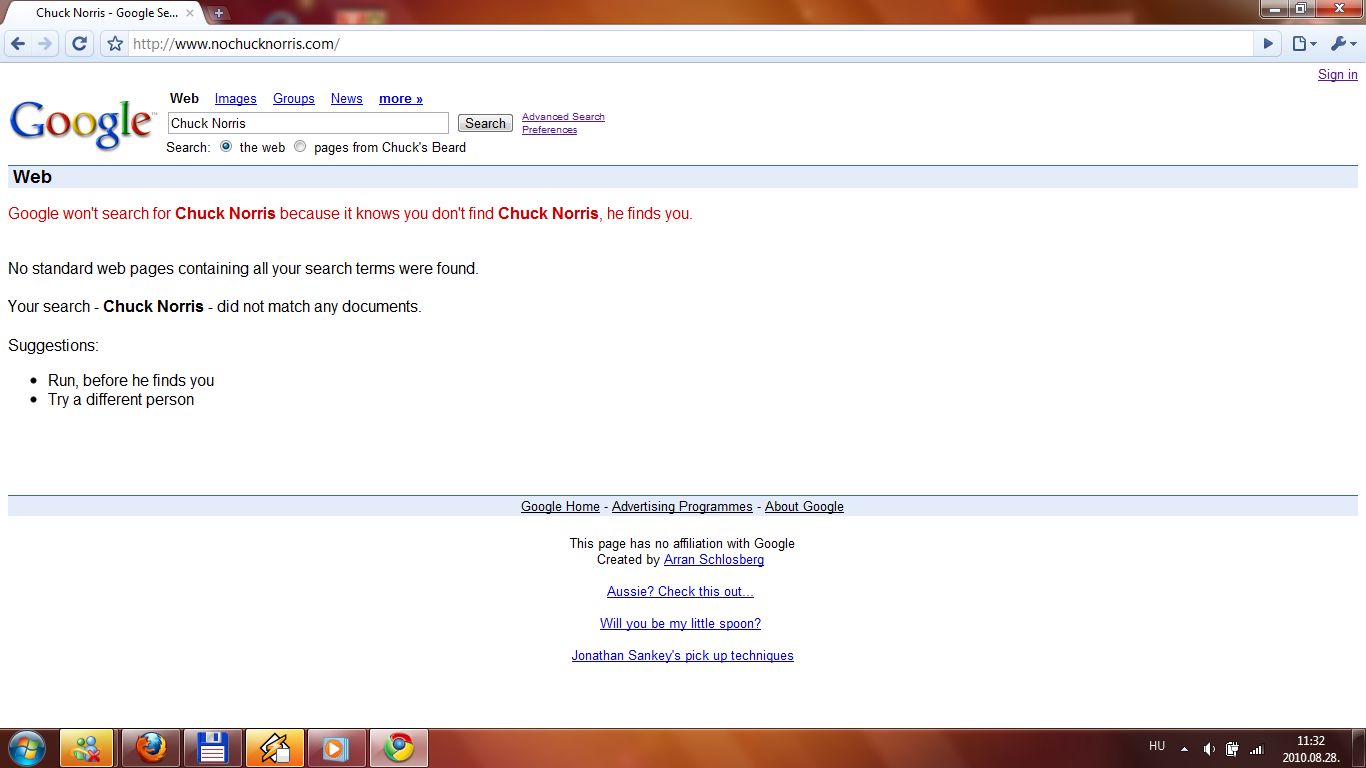Open the Sign in link
This screenshot has height=768, width=1366.
pos(1338,75)
